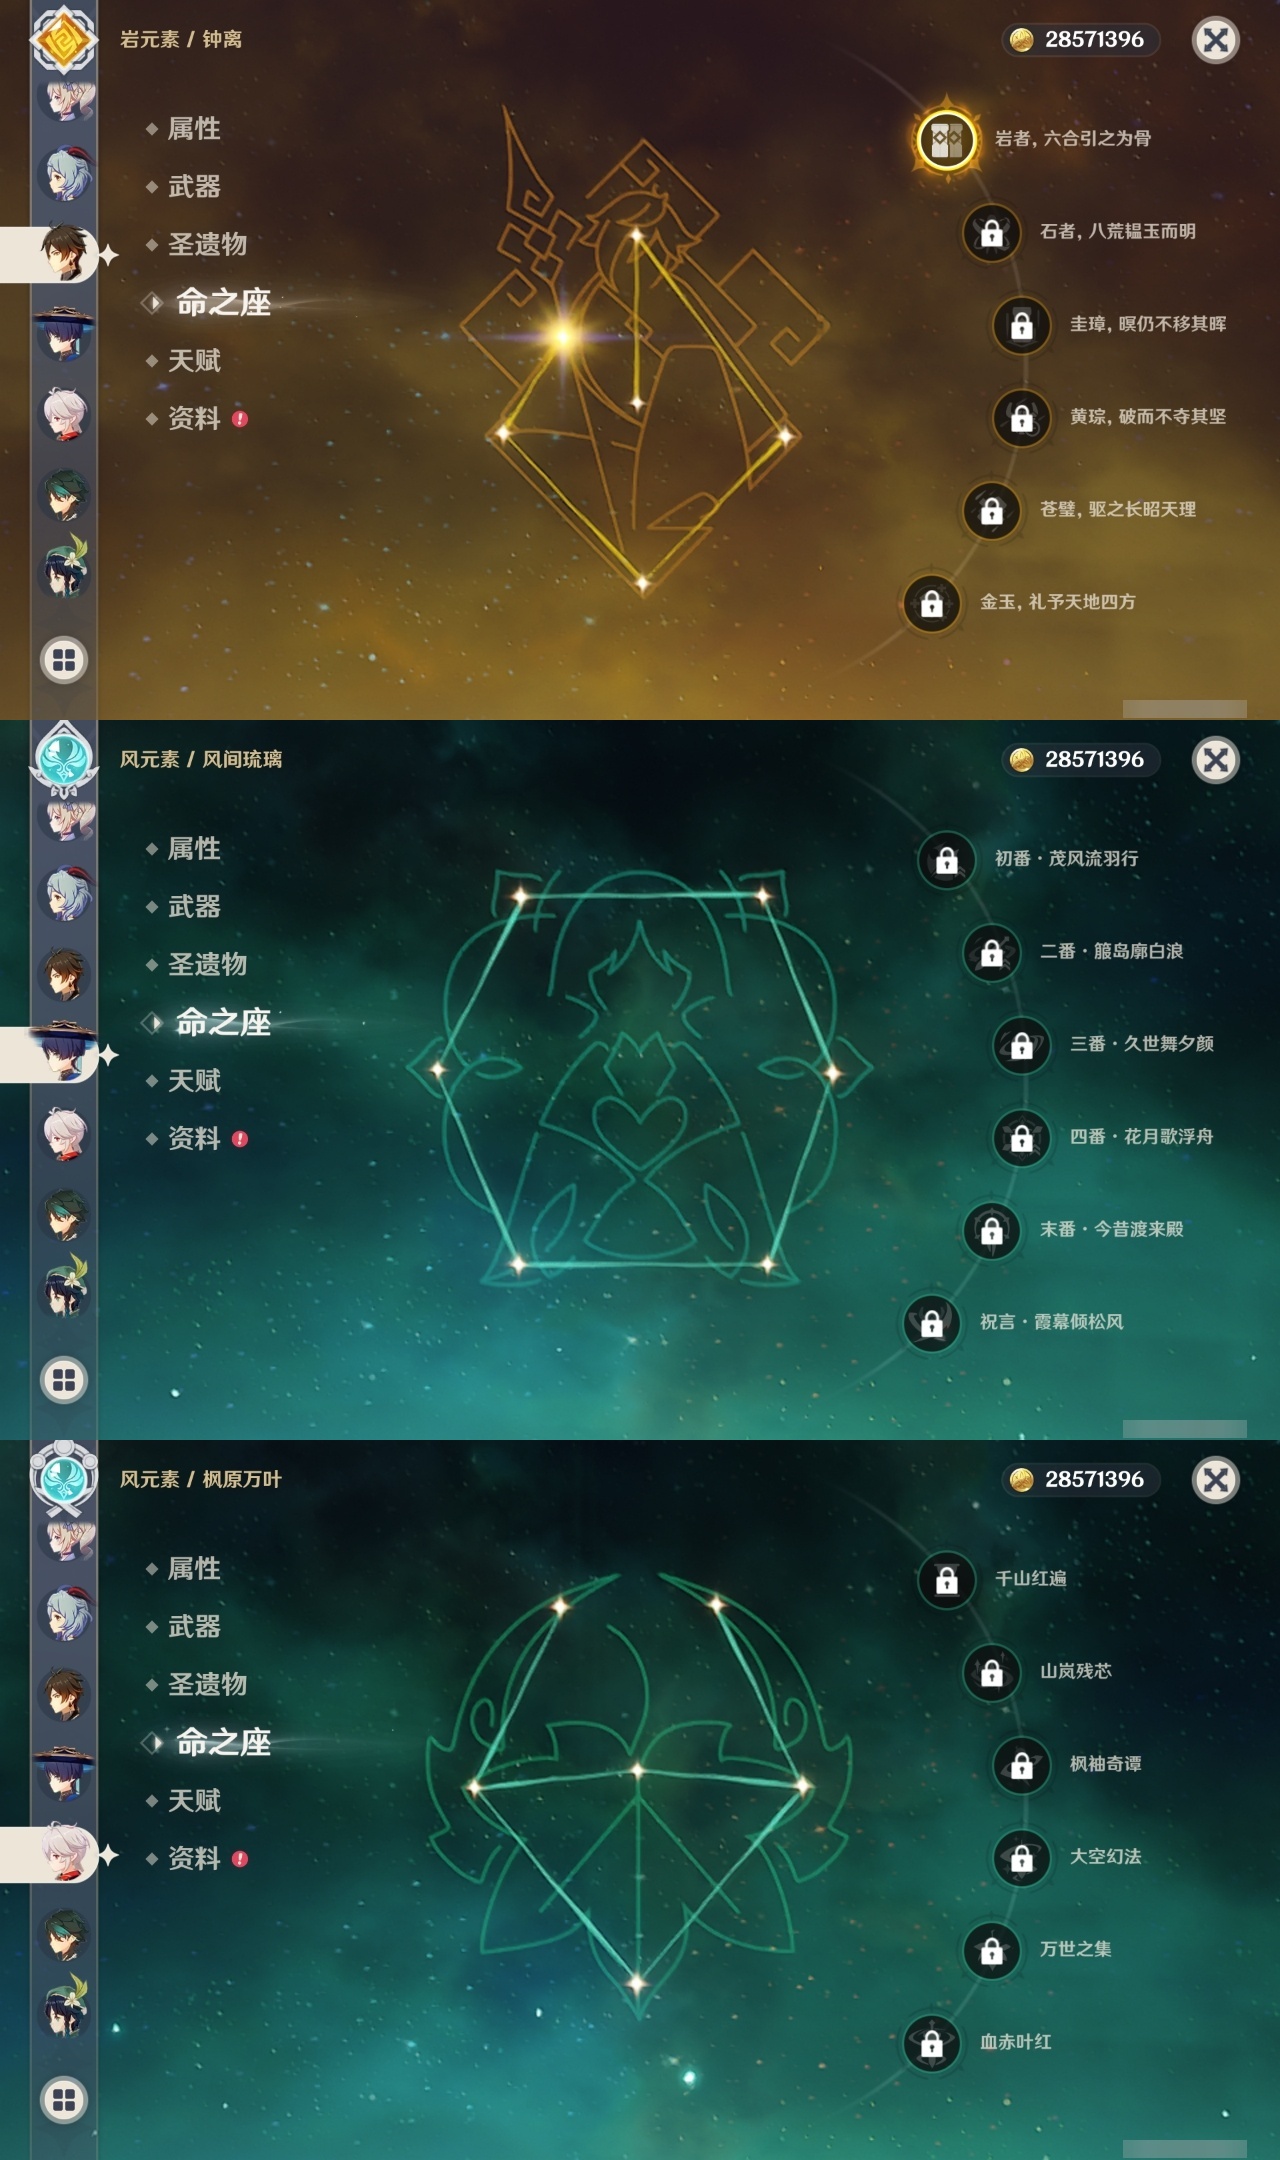
Task: Close the 风间琉璃 constellation screen
Action: point(1216,760)
